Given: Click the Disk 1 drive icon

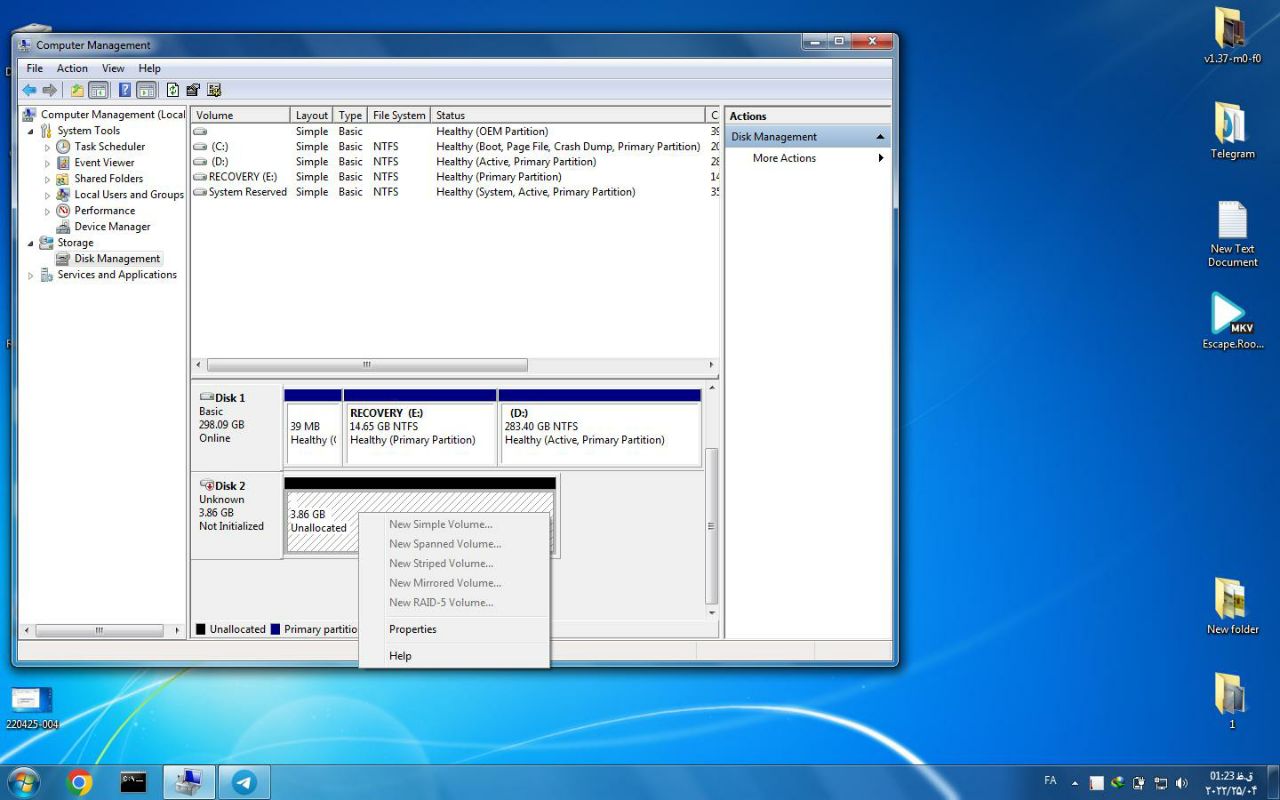Looking at the screenshot, I should 207,397.
